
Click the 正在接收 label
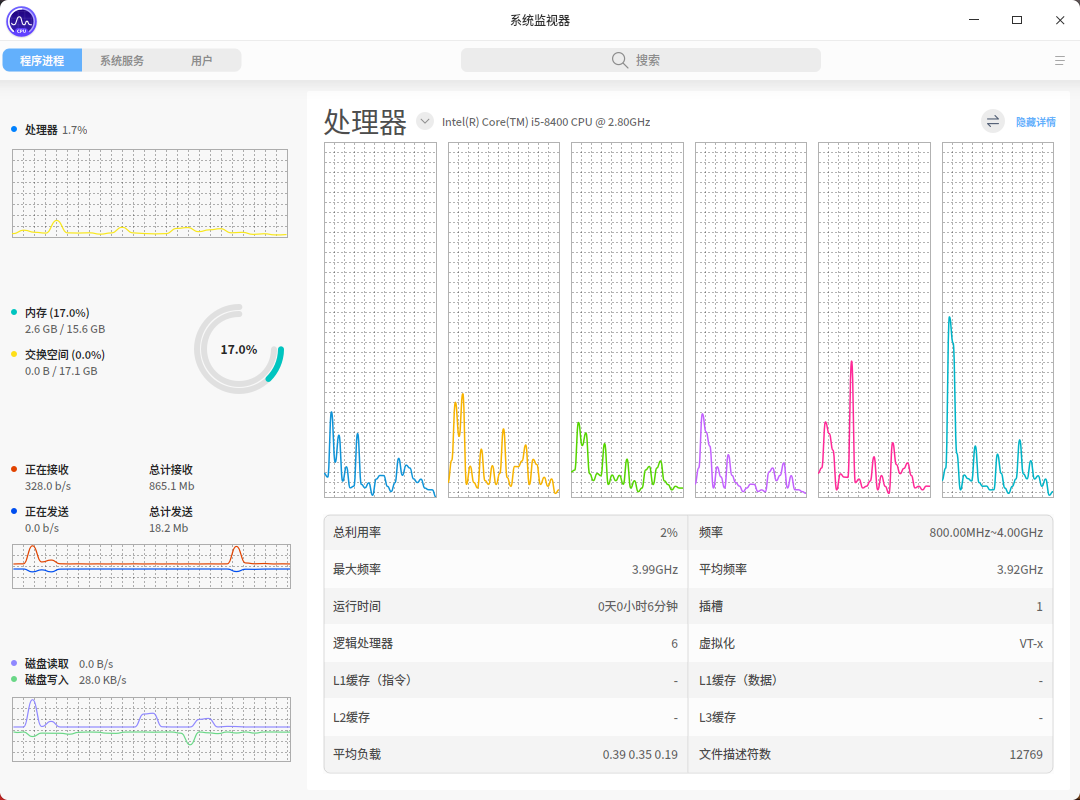point(47,470)
